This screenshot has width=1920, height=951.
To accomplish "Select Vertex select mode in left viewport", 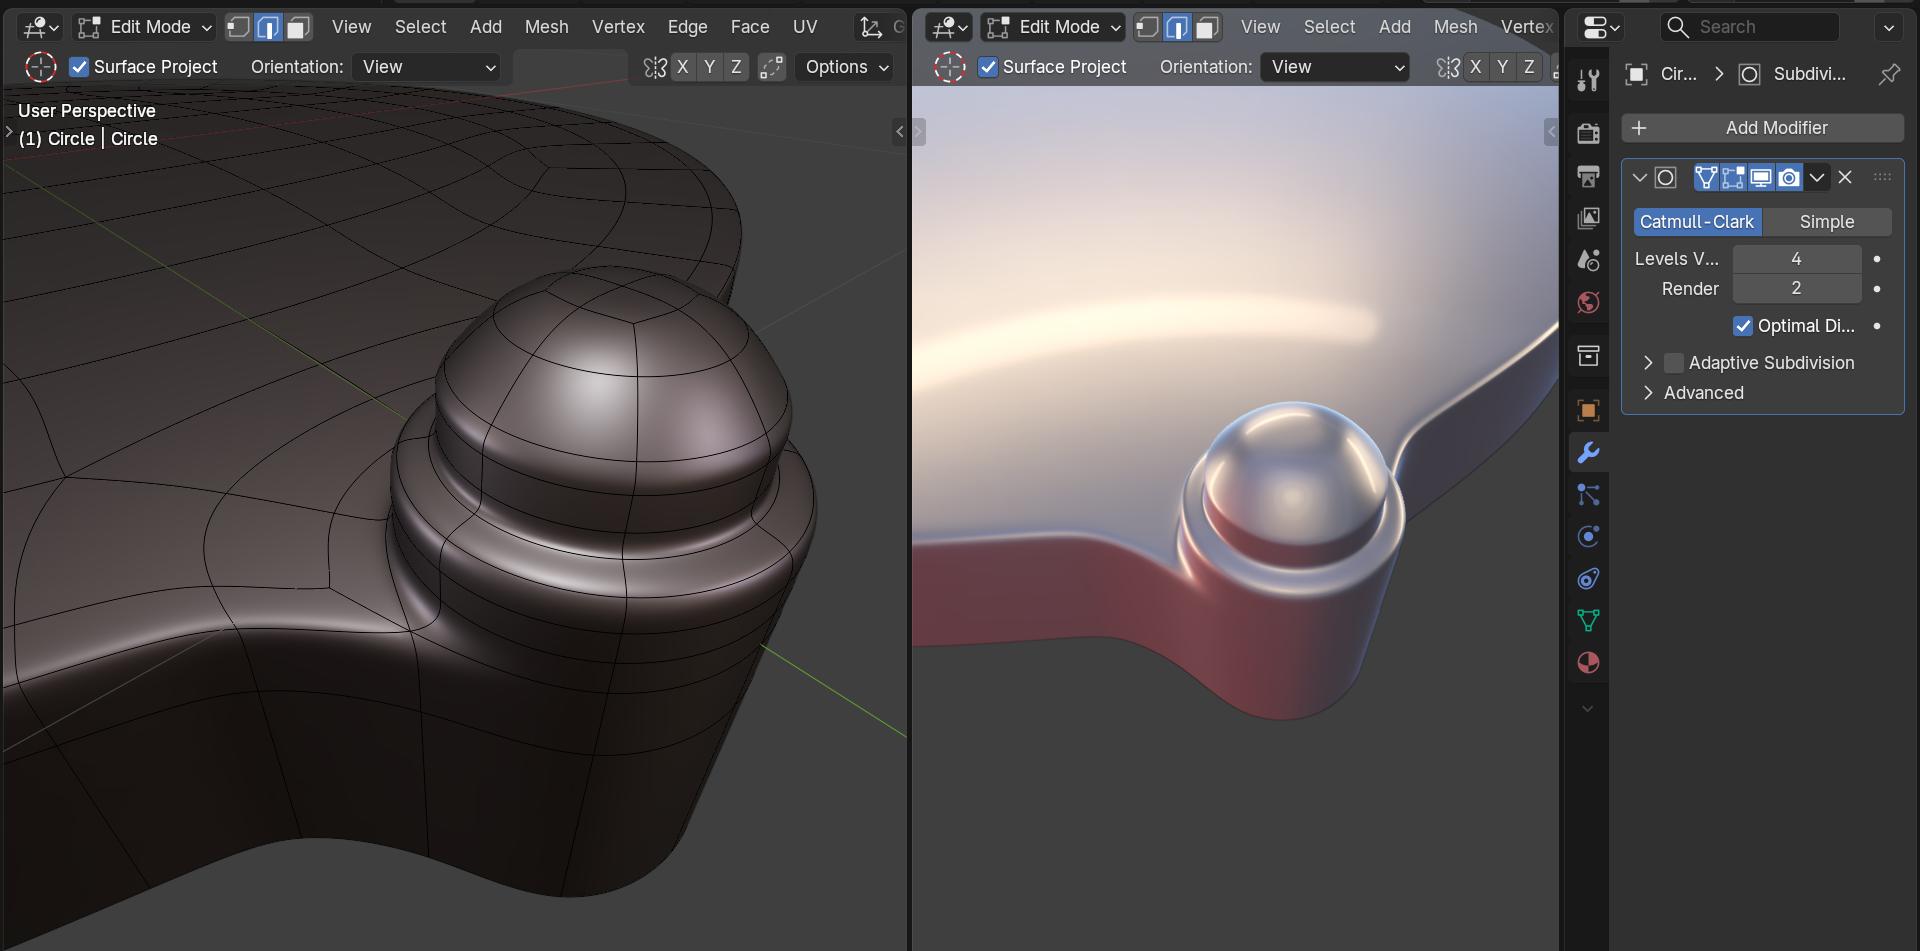I will pyautogui.click(x=238, y=27).
